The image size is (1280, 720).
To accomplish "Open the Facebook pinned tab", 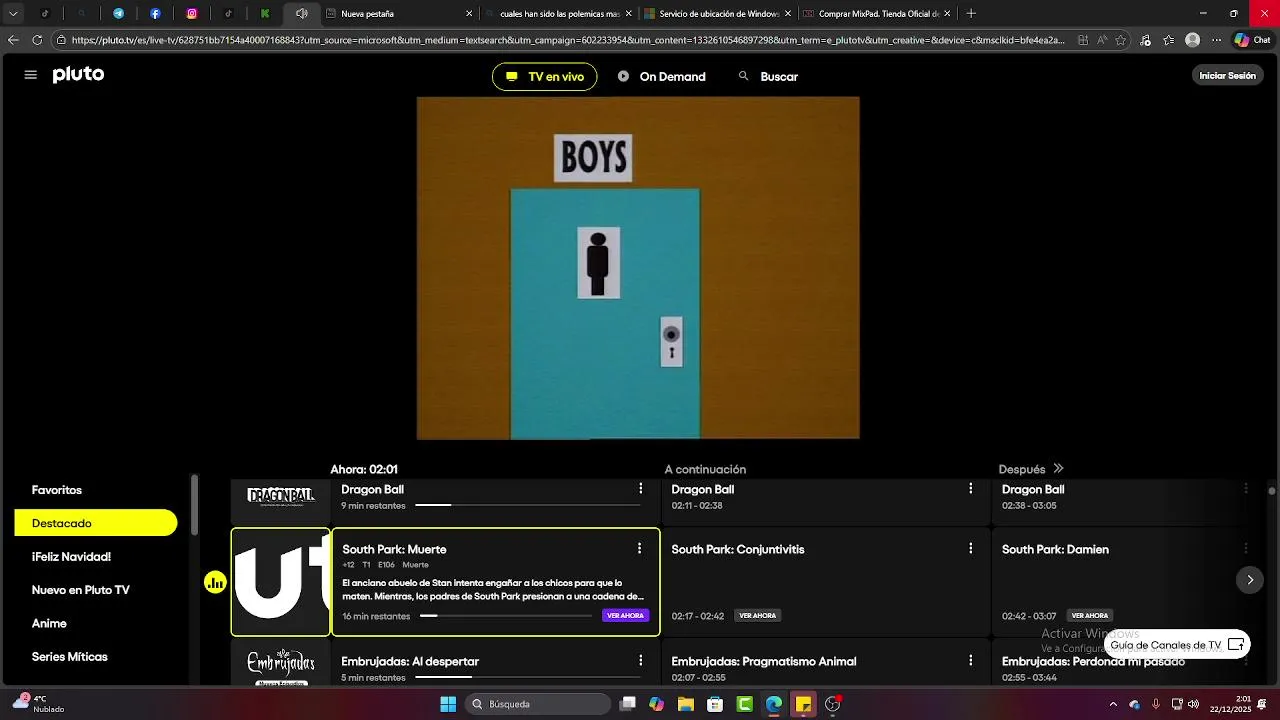I will coord(155,14).
